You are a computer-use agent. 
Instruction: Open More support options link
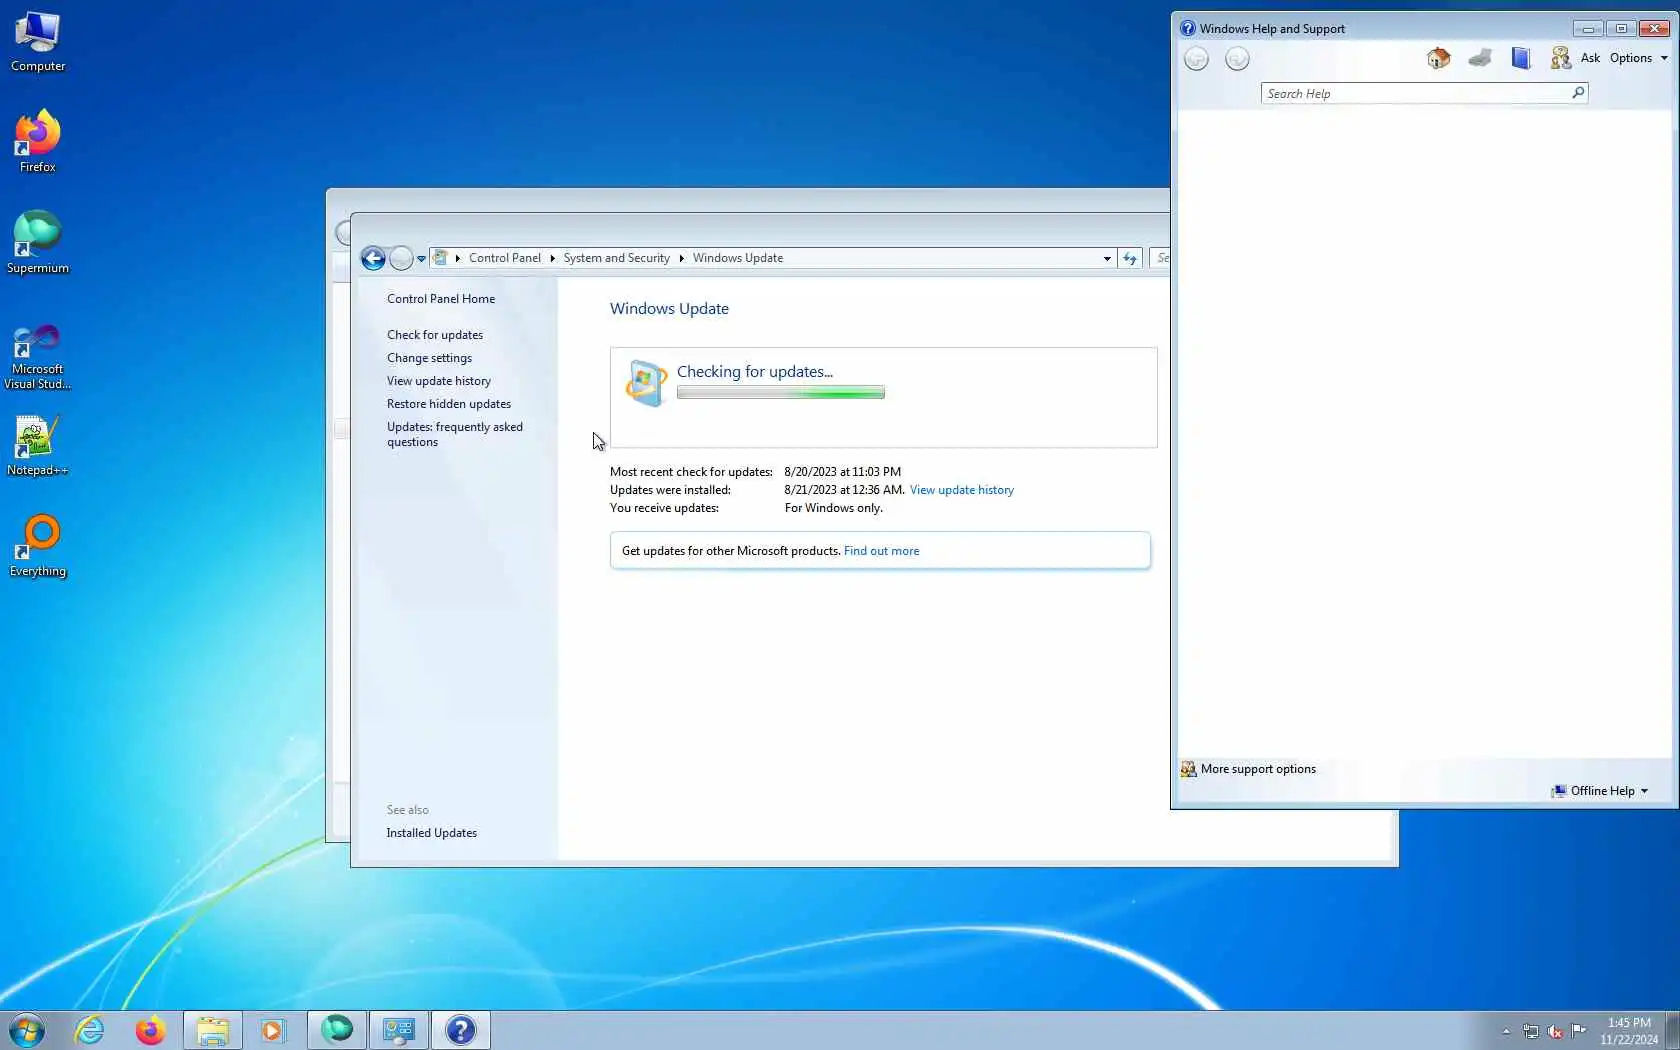pos(1258,769)
